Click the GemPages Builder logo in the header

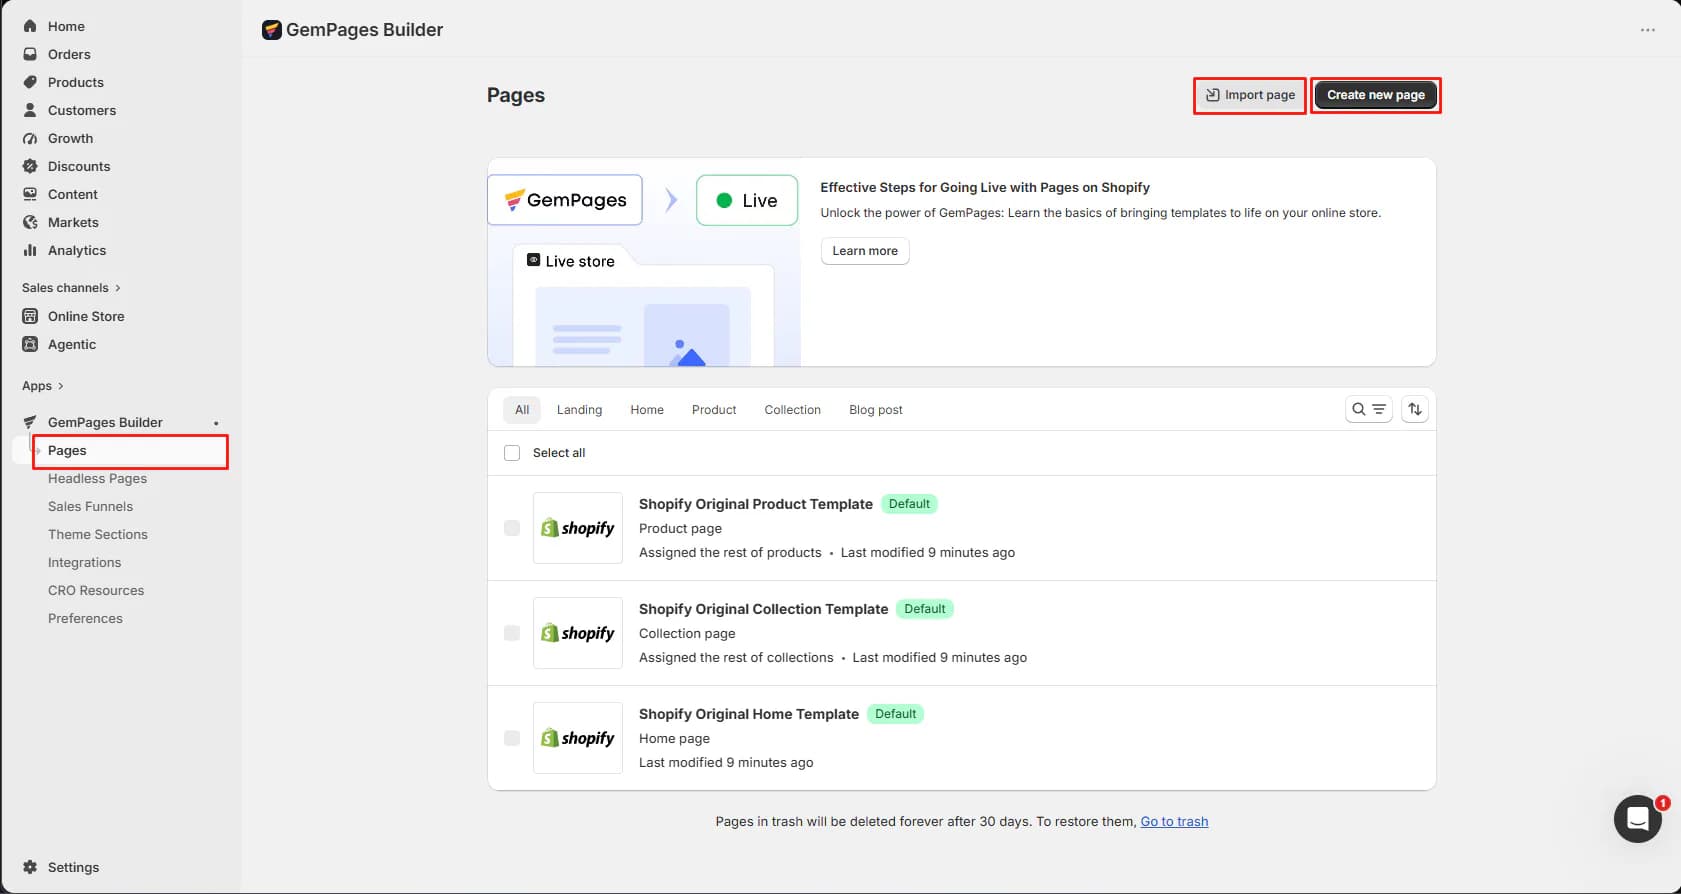(x=272, y=30)
